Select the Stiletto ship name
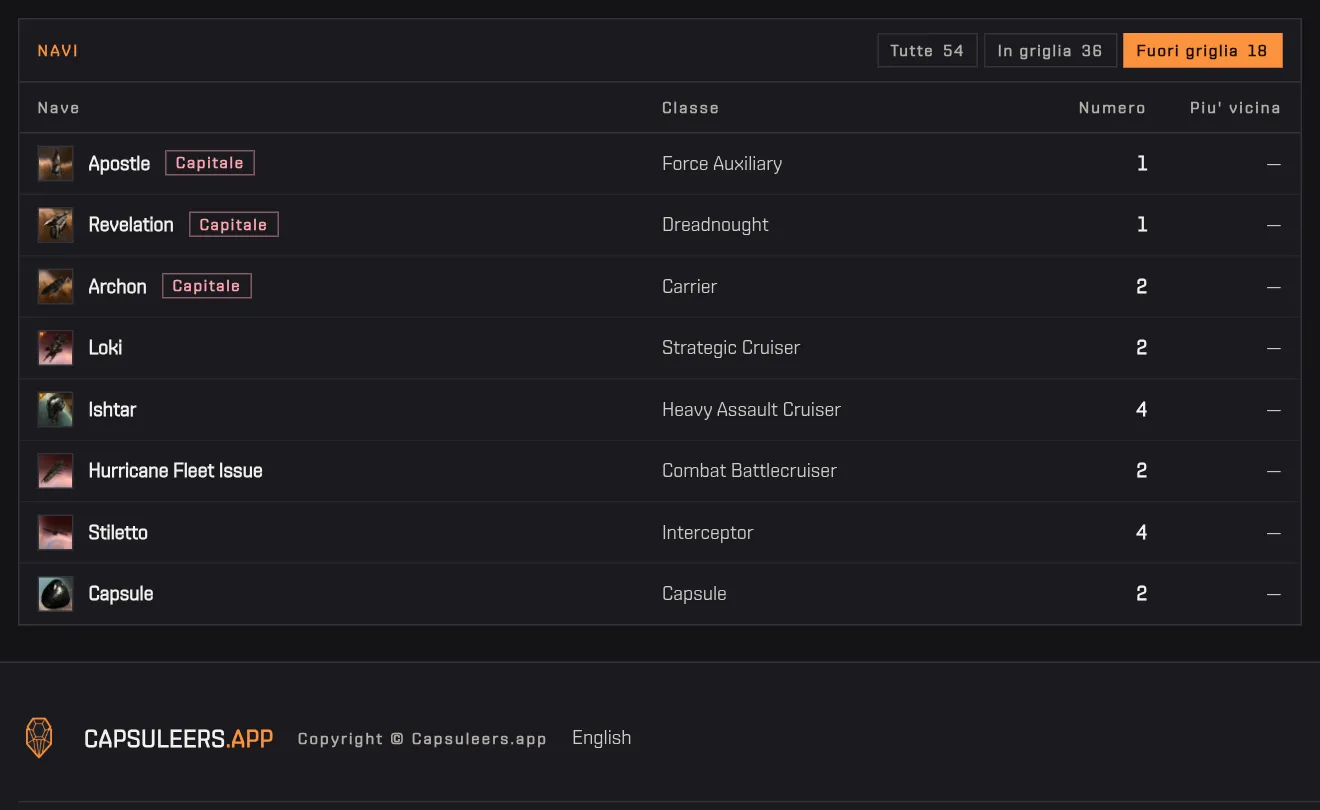Viewport: 1320px width, 810px height. coord(118,533)
